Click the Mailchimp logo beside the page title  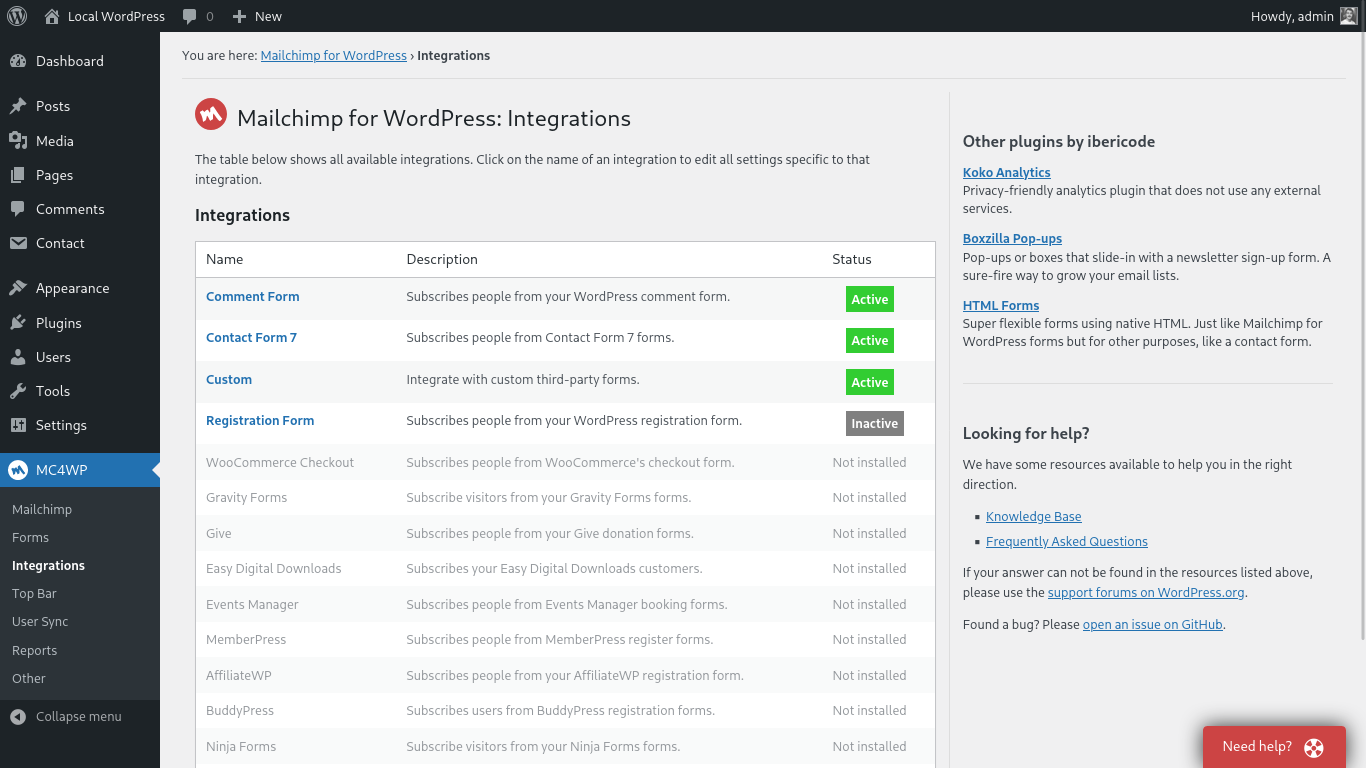pyautogui.click(x=210, y=114)
